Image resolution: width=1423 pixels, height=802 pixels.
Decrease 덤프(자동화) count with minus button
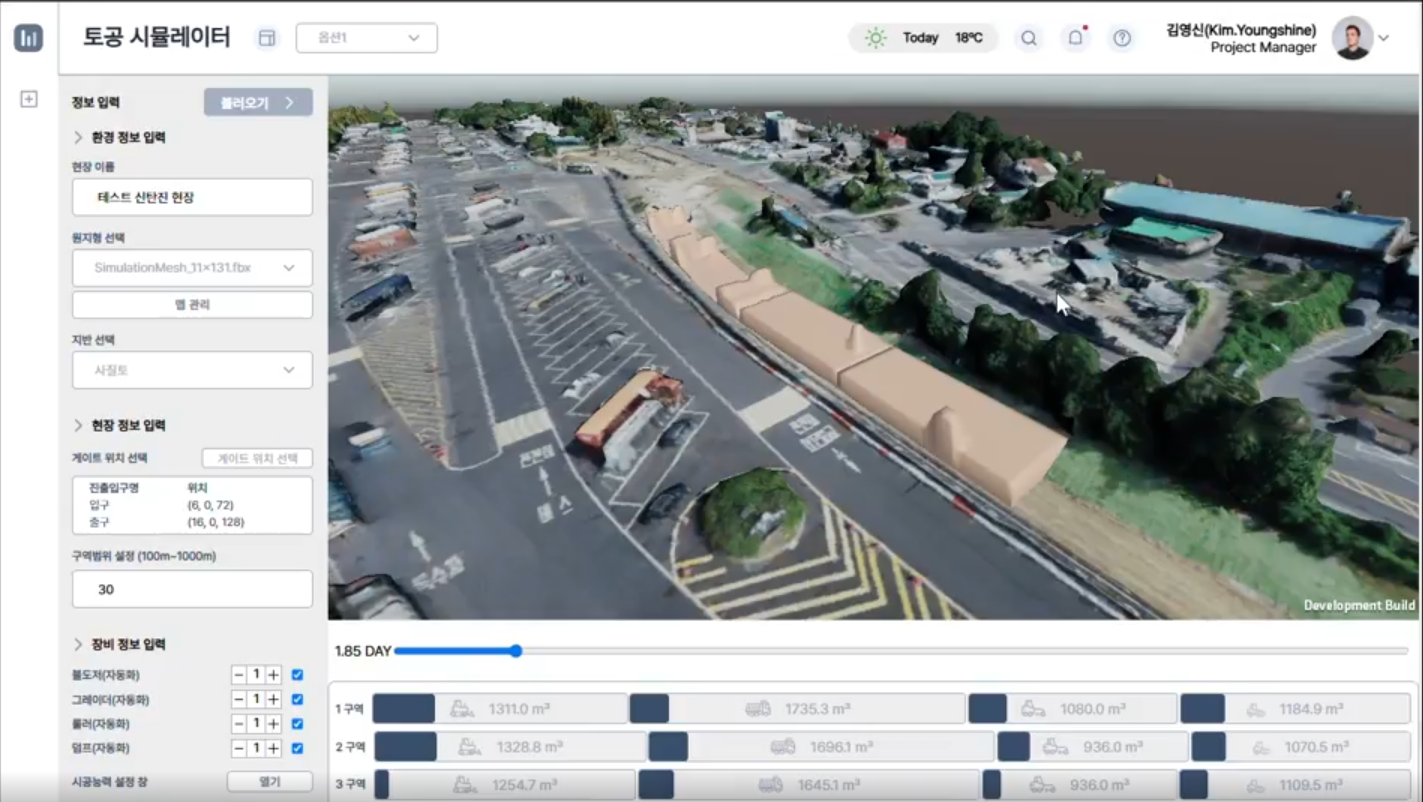[x=239, y=748]
